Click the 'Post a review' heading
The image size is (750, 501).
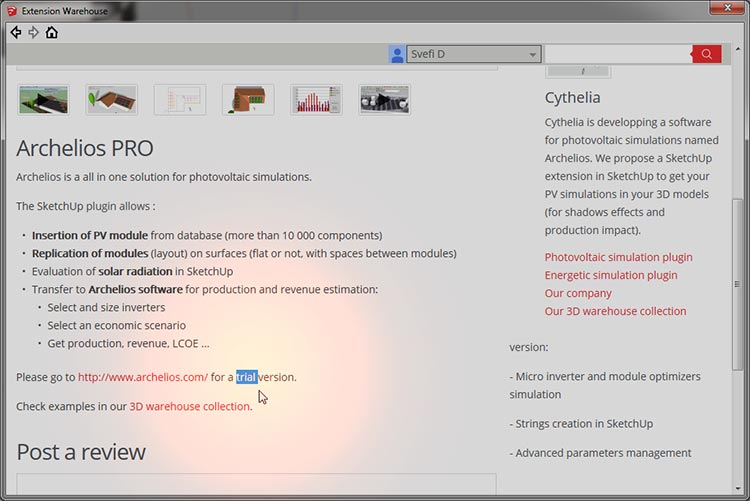81,452
